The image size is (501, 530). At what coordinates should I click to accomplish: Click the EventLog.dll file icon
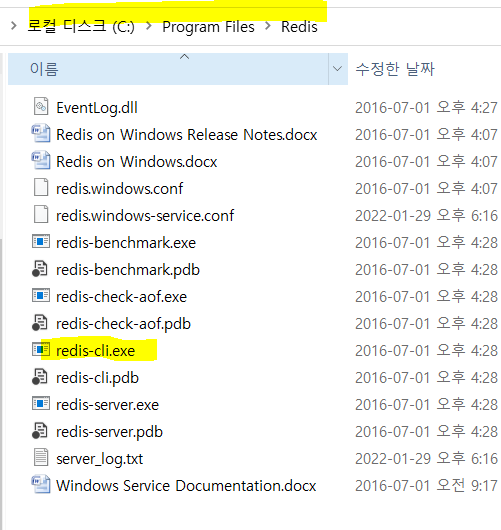(41, 106)
